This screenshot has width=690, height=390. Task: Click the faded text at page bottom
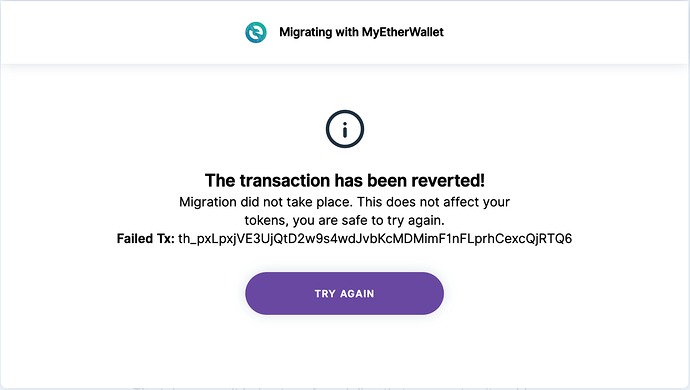click(x=330, y=388)
